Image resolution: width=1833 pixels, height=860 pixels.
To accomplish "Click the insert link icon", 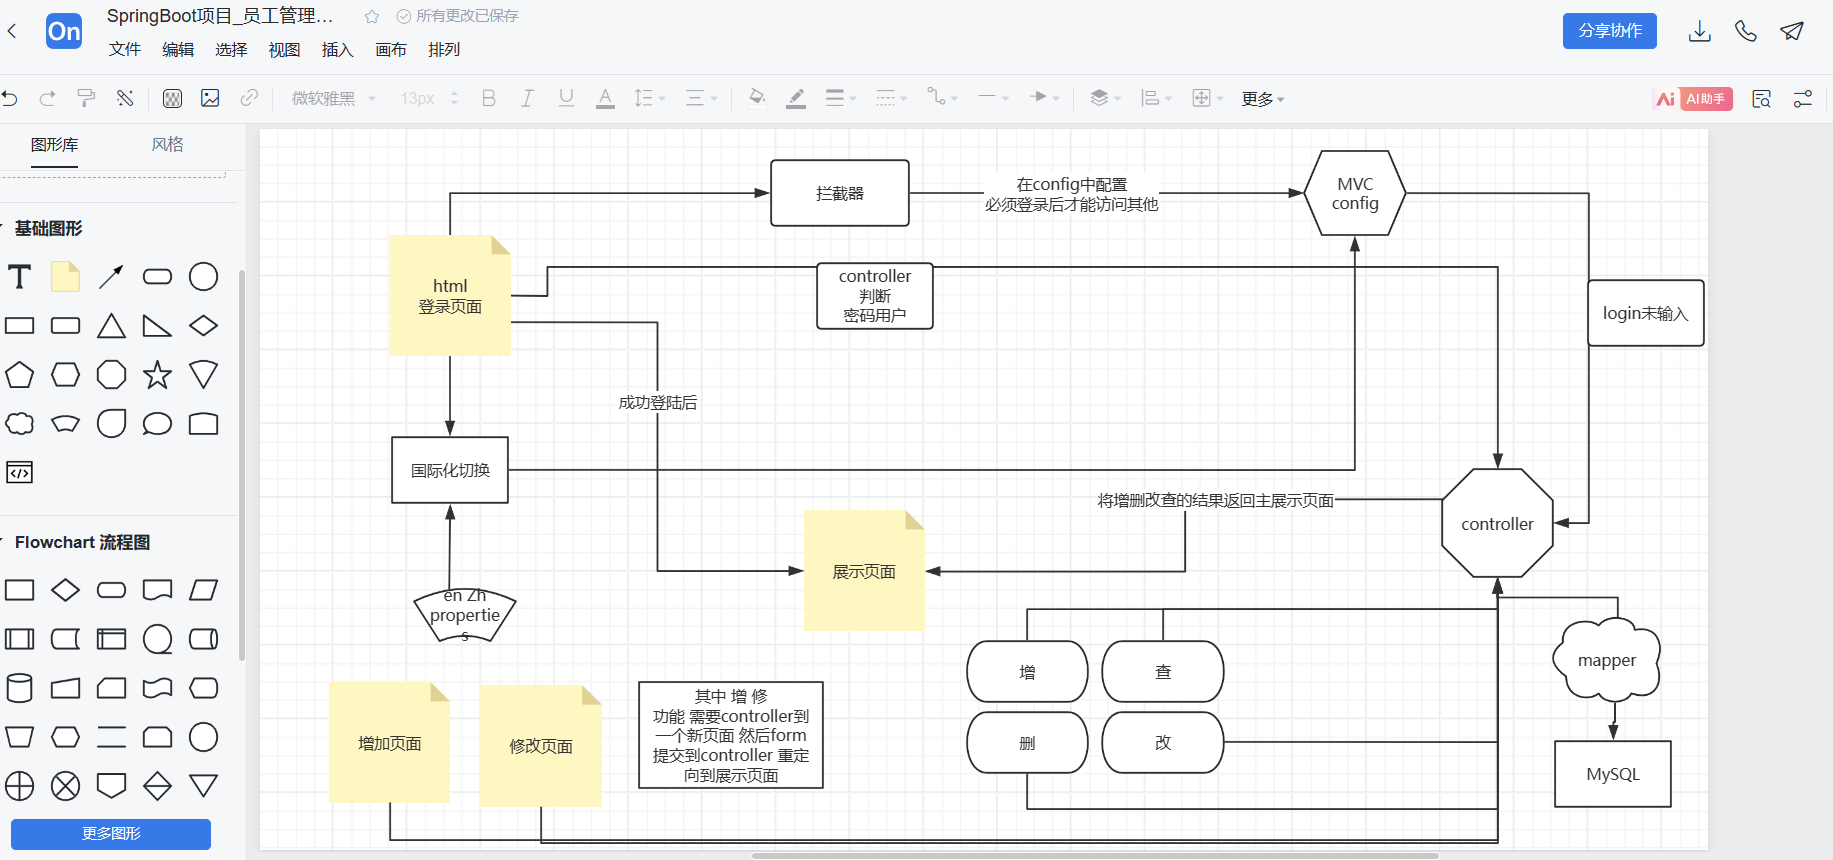I will pyautogui.click(x=249, y=98).
